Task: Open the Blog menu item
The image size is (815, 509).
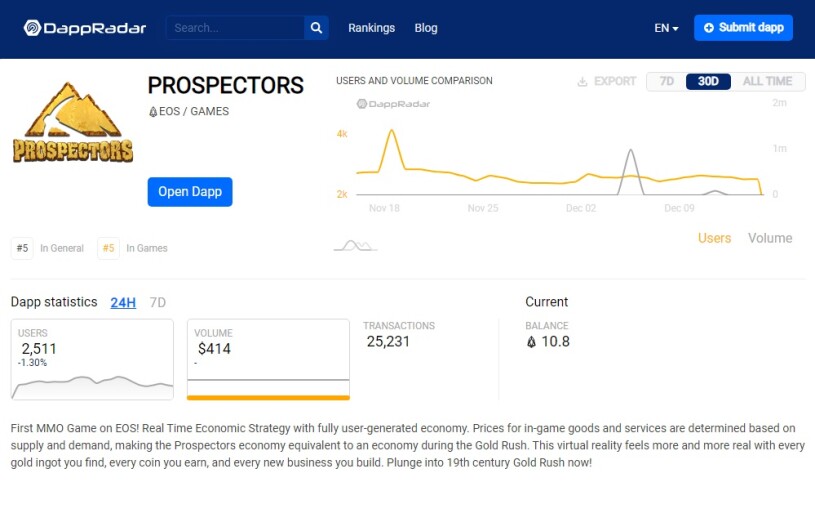Action: (426, 28)
